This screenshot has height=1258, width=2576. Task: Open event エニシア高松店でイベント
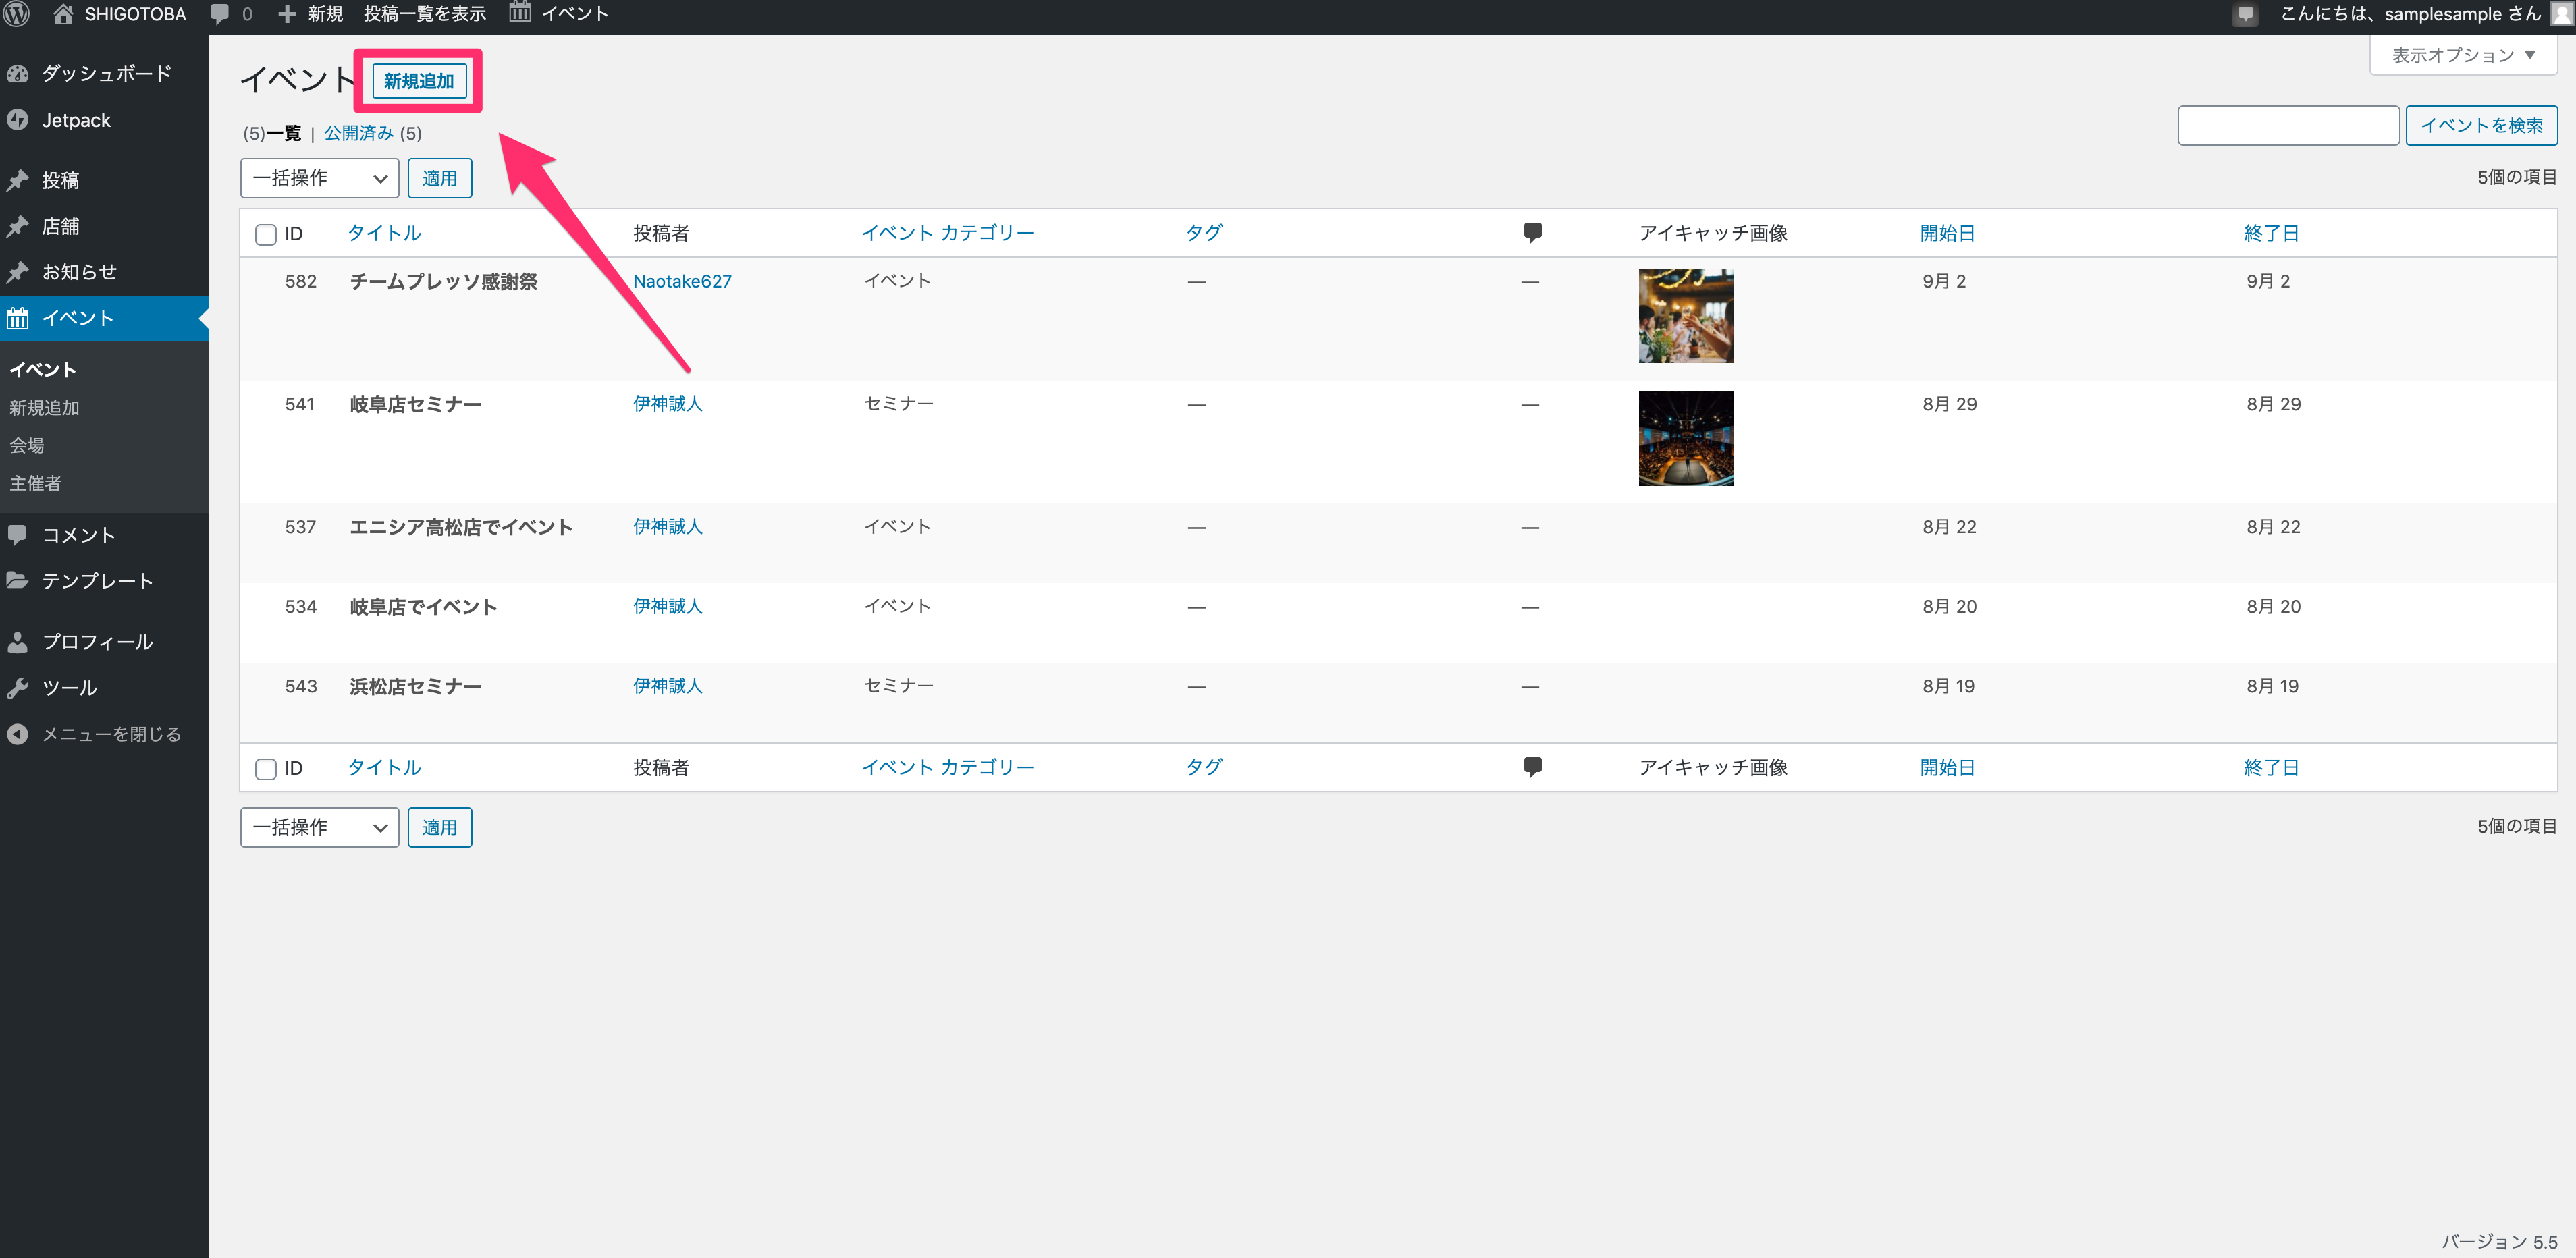click(x=461, y=527)
